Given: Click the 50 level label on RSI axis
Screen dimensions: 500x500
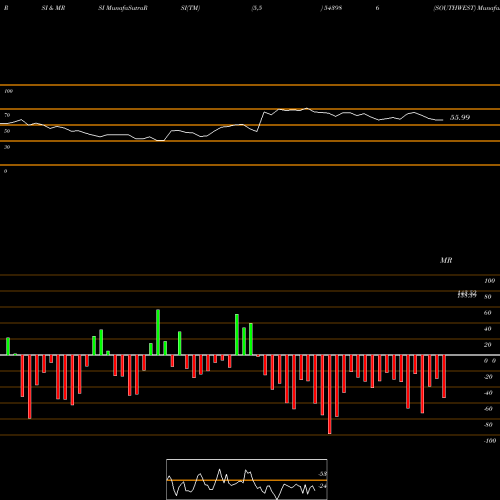Looking at the screenshot, I should (x=7, y=131).
